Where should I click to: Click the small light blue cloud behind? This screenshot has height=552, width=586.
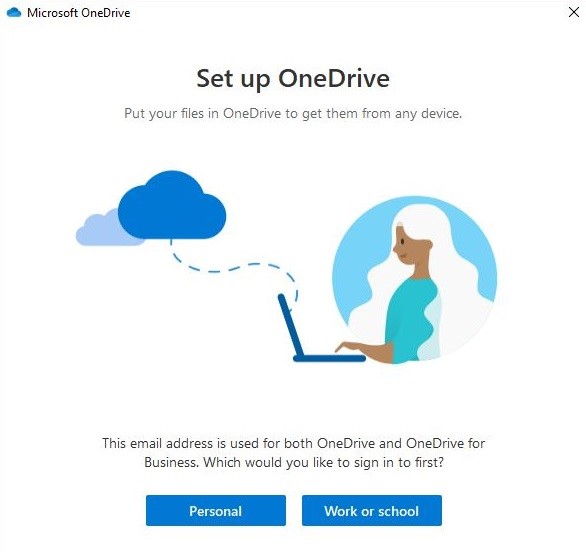[x=98, y=231]
